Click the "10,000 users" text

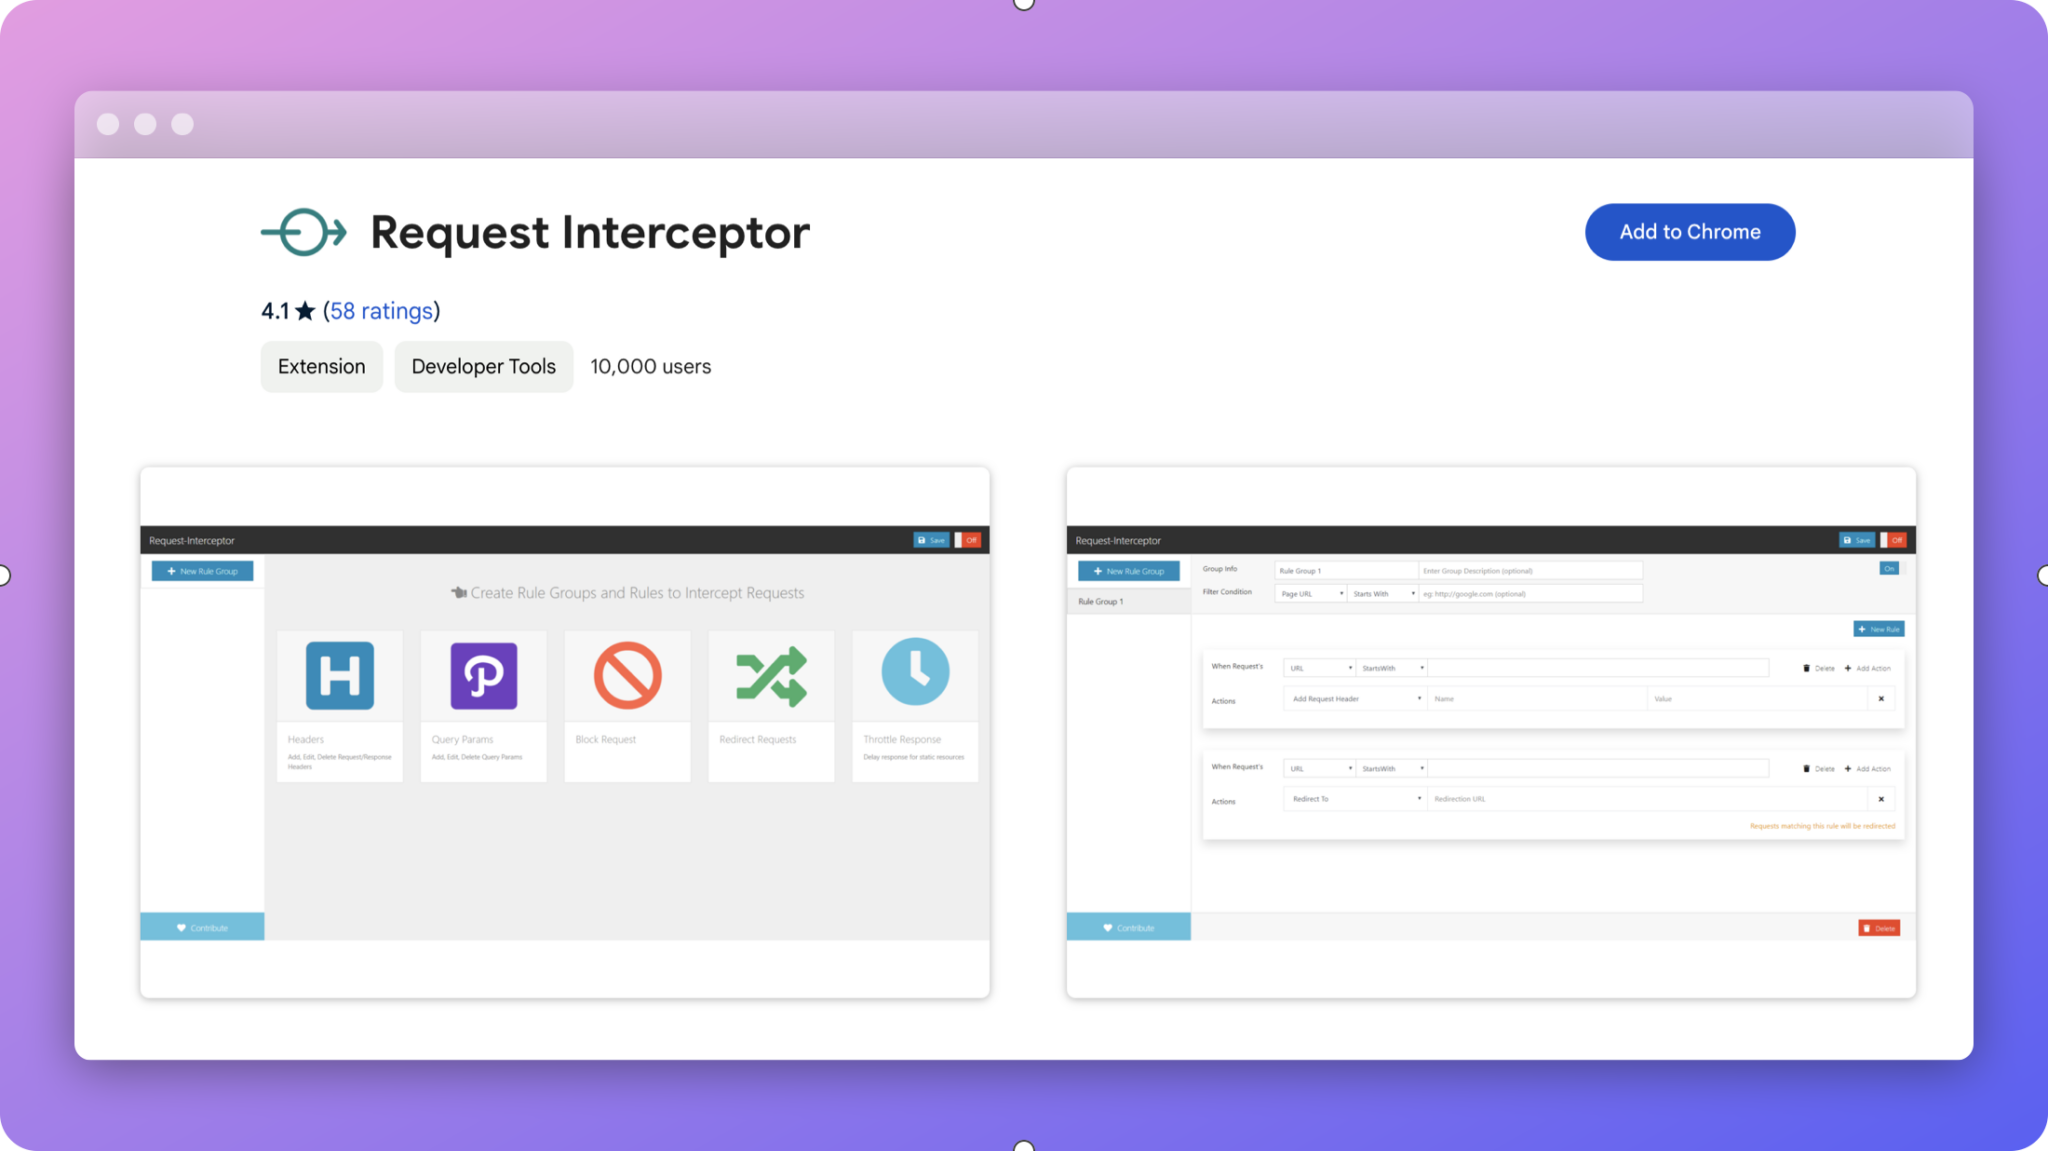[x=650, y=366]
